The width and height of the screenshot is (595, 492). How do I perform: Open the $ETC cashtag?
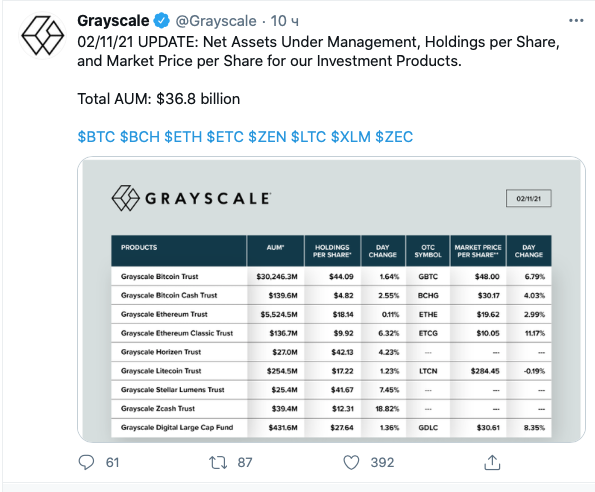click(225, 137)
